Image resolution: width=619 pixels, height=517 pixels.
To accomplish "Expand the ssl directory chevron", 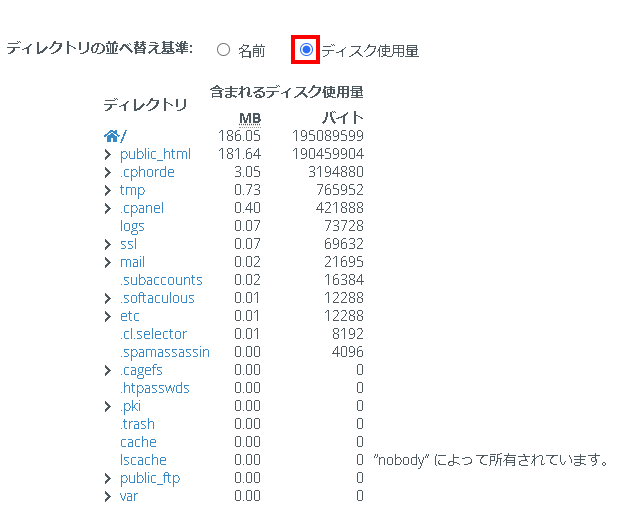I will [x=108, y=245].
